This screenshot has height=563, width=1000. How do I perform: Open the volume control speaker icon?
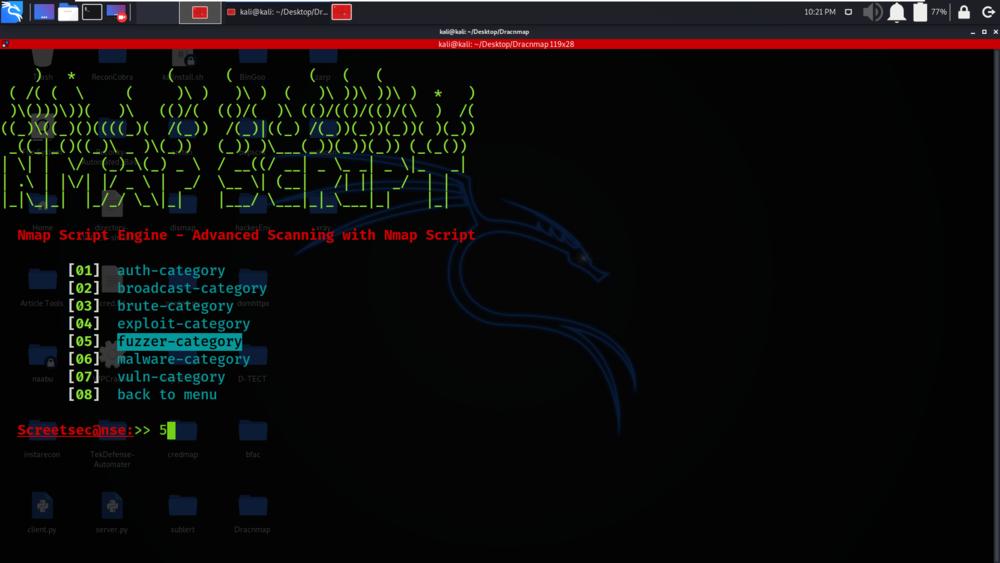872,12
